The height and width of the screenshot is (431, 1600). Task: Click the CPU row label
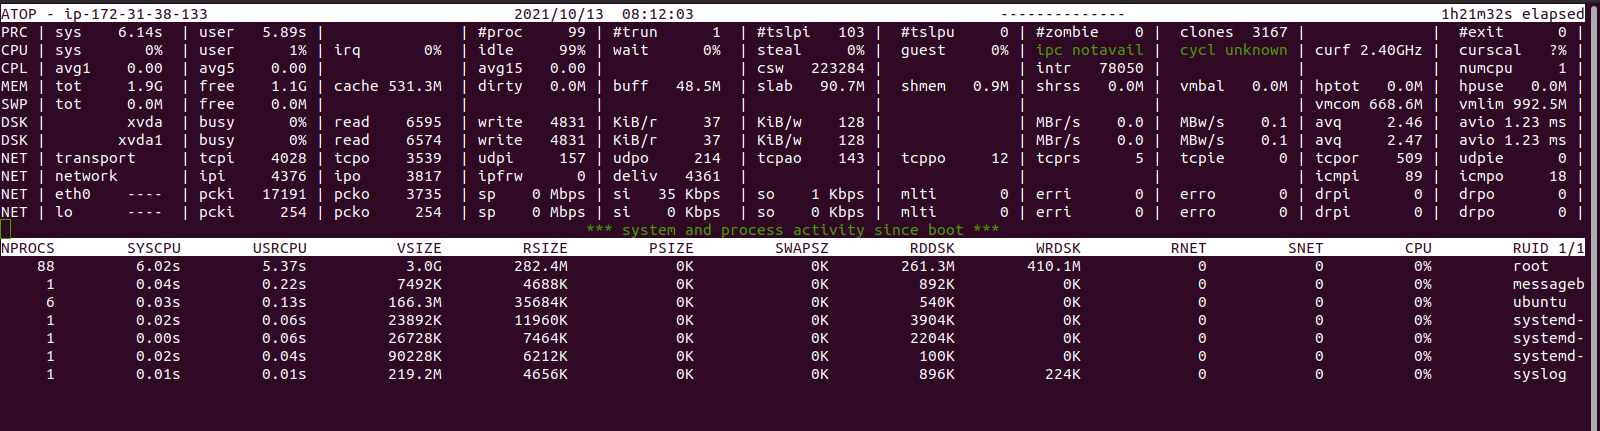[15, 50]
